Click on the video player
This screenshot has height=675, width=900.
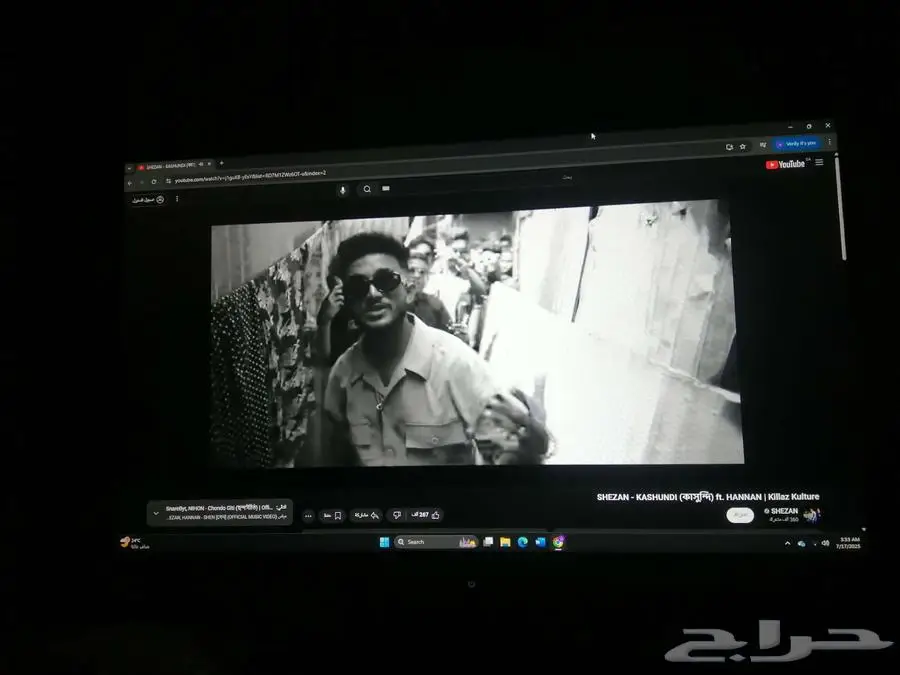tap(476, 333)
